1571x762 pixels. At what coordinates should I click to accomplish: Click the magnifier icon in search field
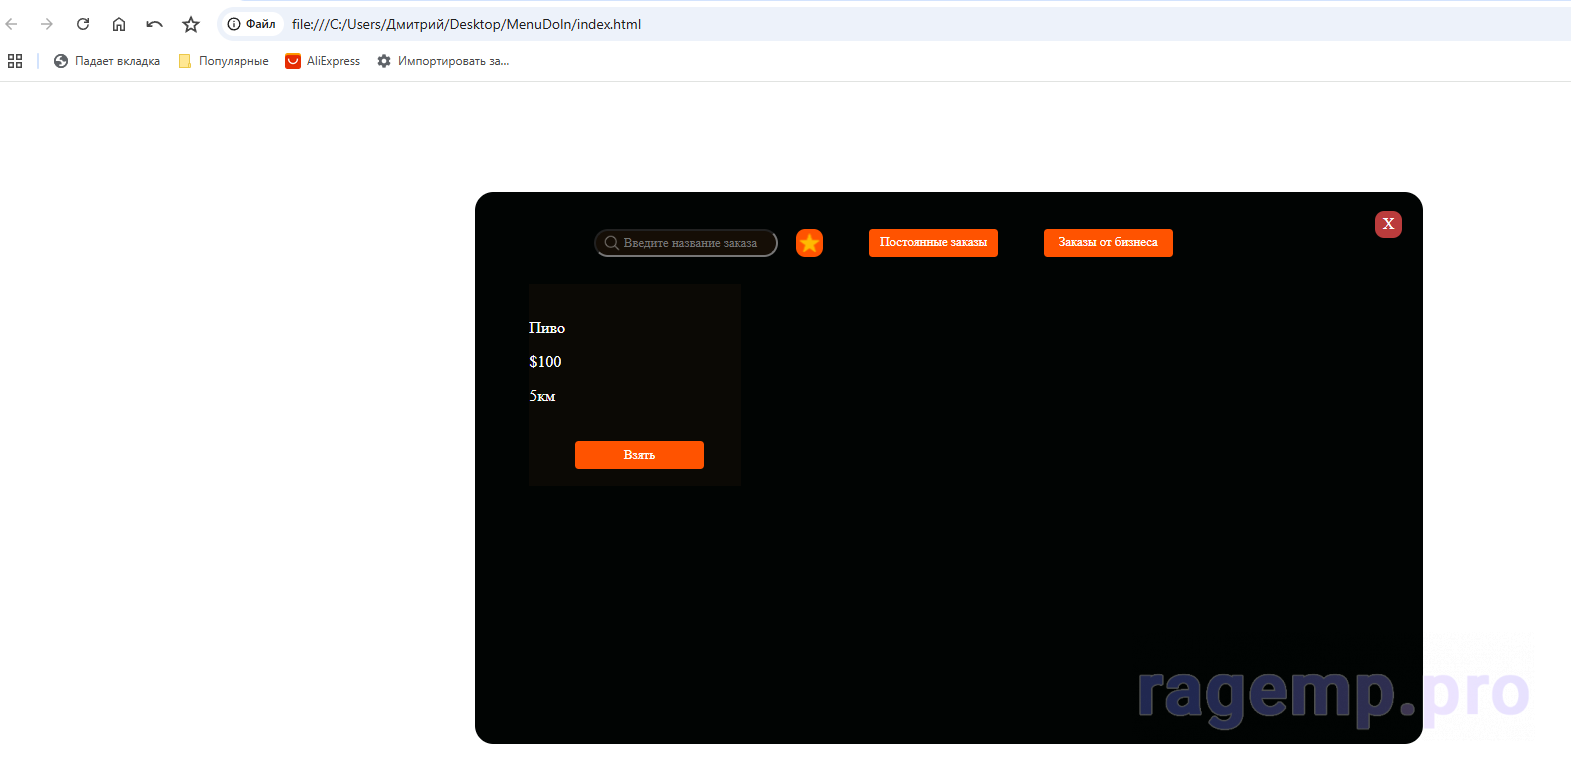coord(611,243)
